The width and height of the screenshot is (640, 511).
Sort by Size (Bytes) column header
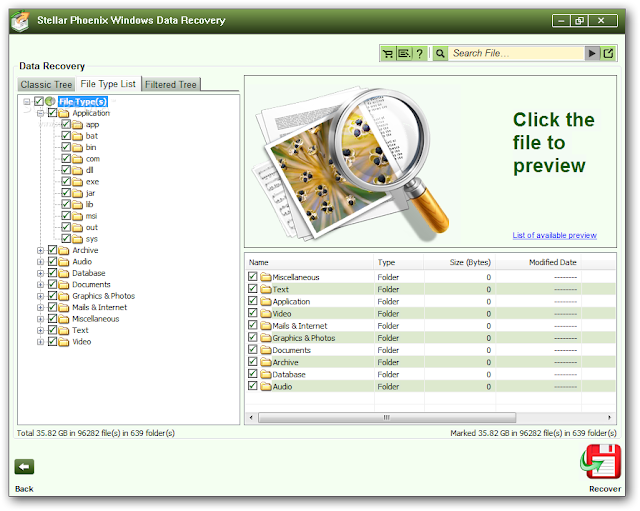(x=460, y=262)
